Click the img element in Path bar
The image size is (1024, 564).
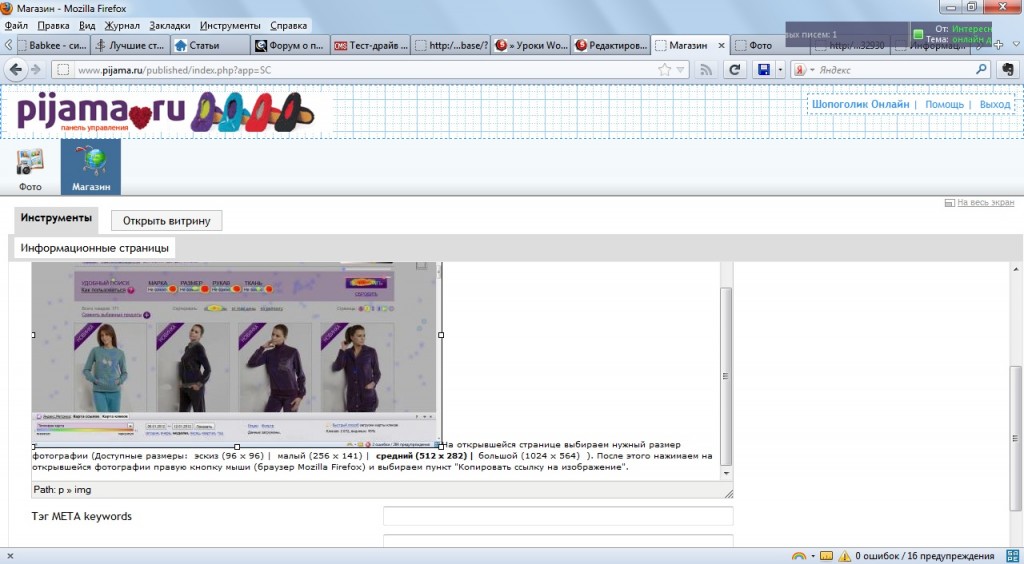click(x=83, y=490)
